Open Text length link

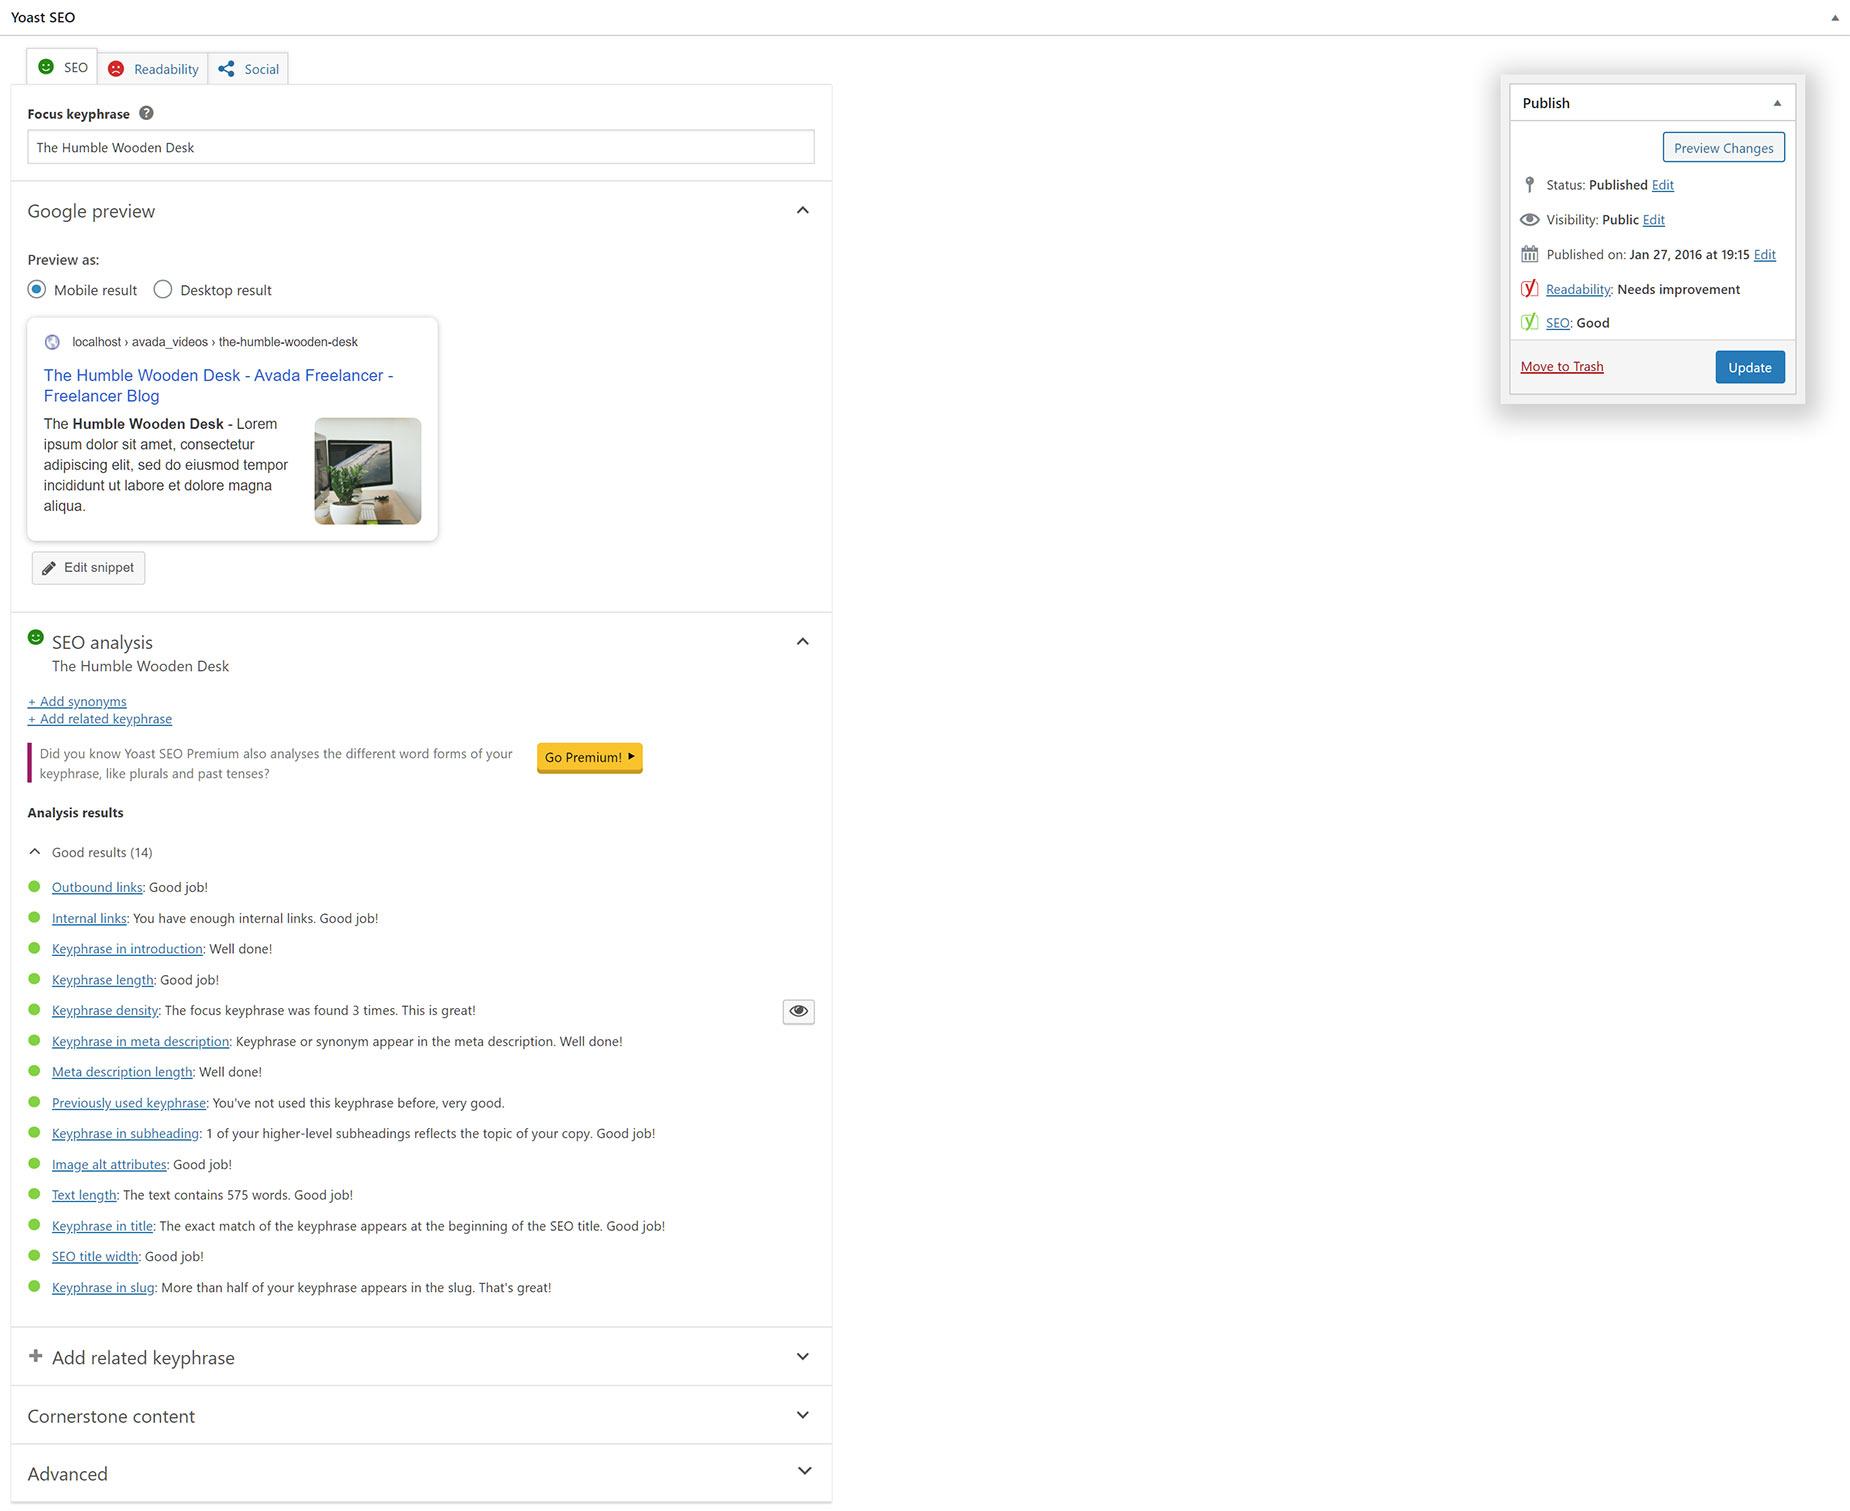point(84,1195)
